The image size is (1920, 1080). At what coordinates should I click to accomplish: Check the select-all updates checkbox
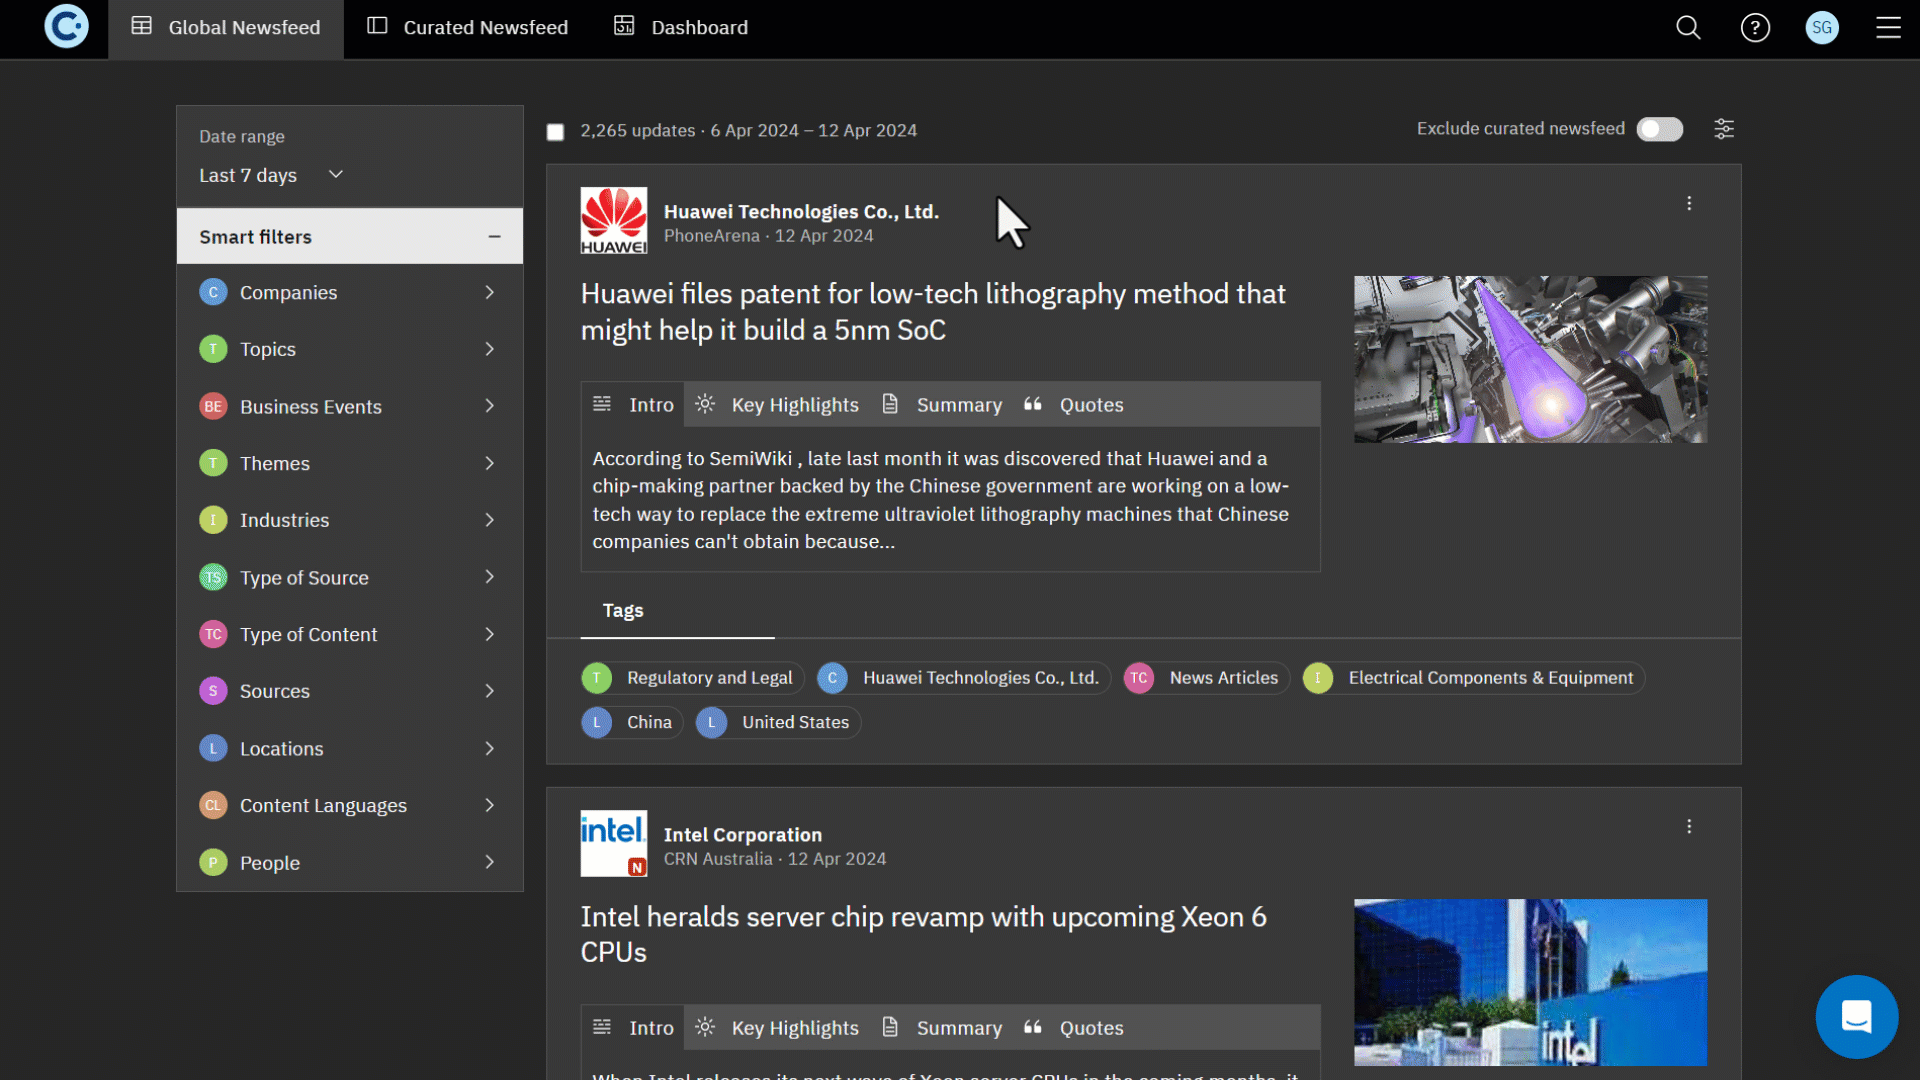555,132
